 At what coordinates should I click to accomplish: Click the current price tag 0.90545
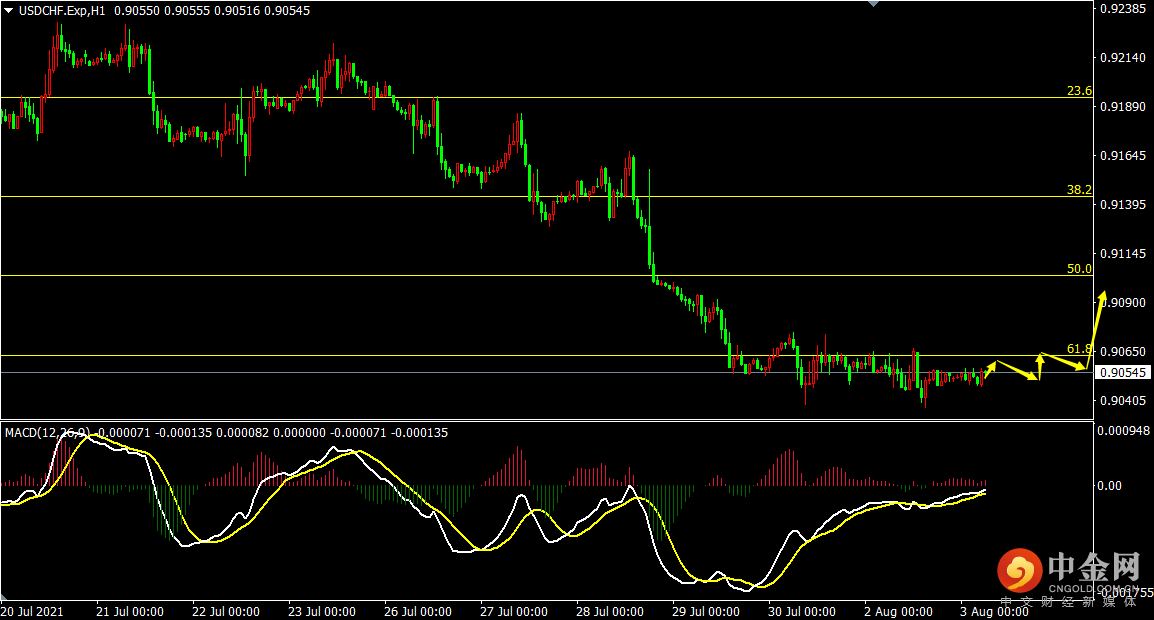coord(1122,373)
